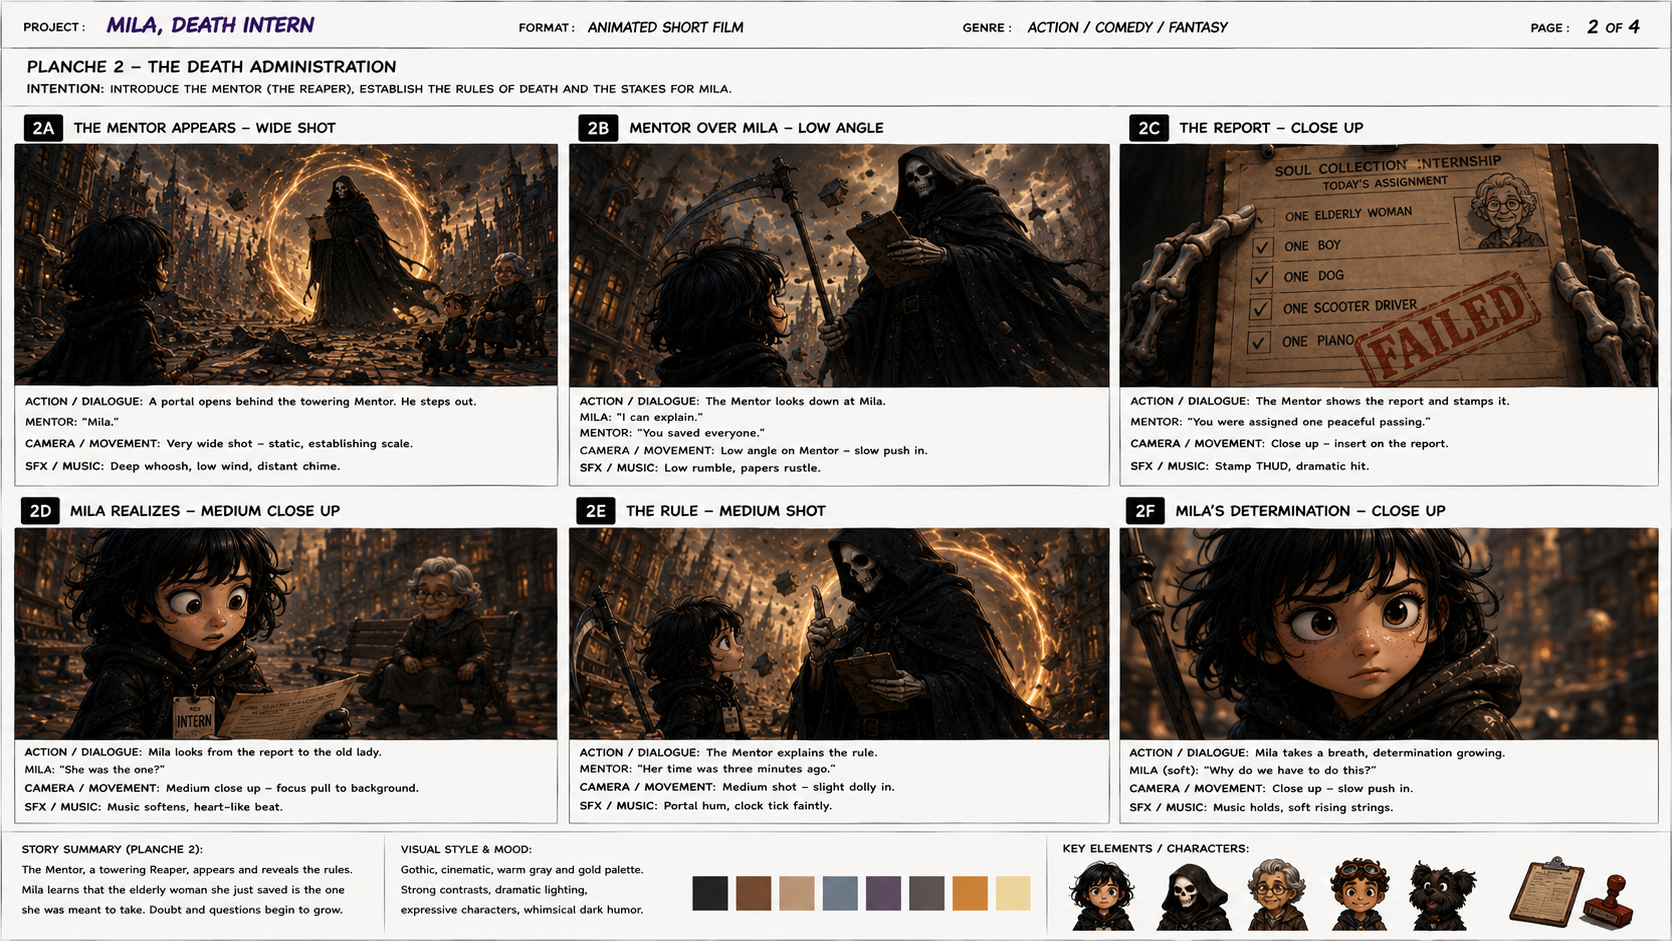The width and height of the screenshot is (1672, 941).
Task: Click Mila character portrait icon
Action: pyautogui.click(x=1102, y=896)
